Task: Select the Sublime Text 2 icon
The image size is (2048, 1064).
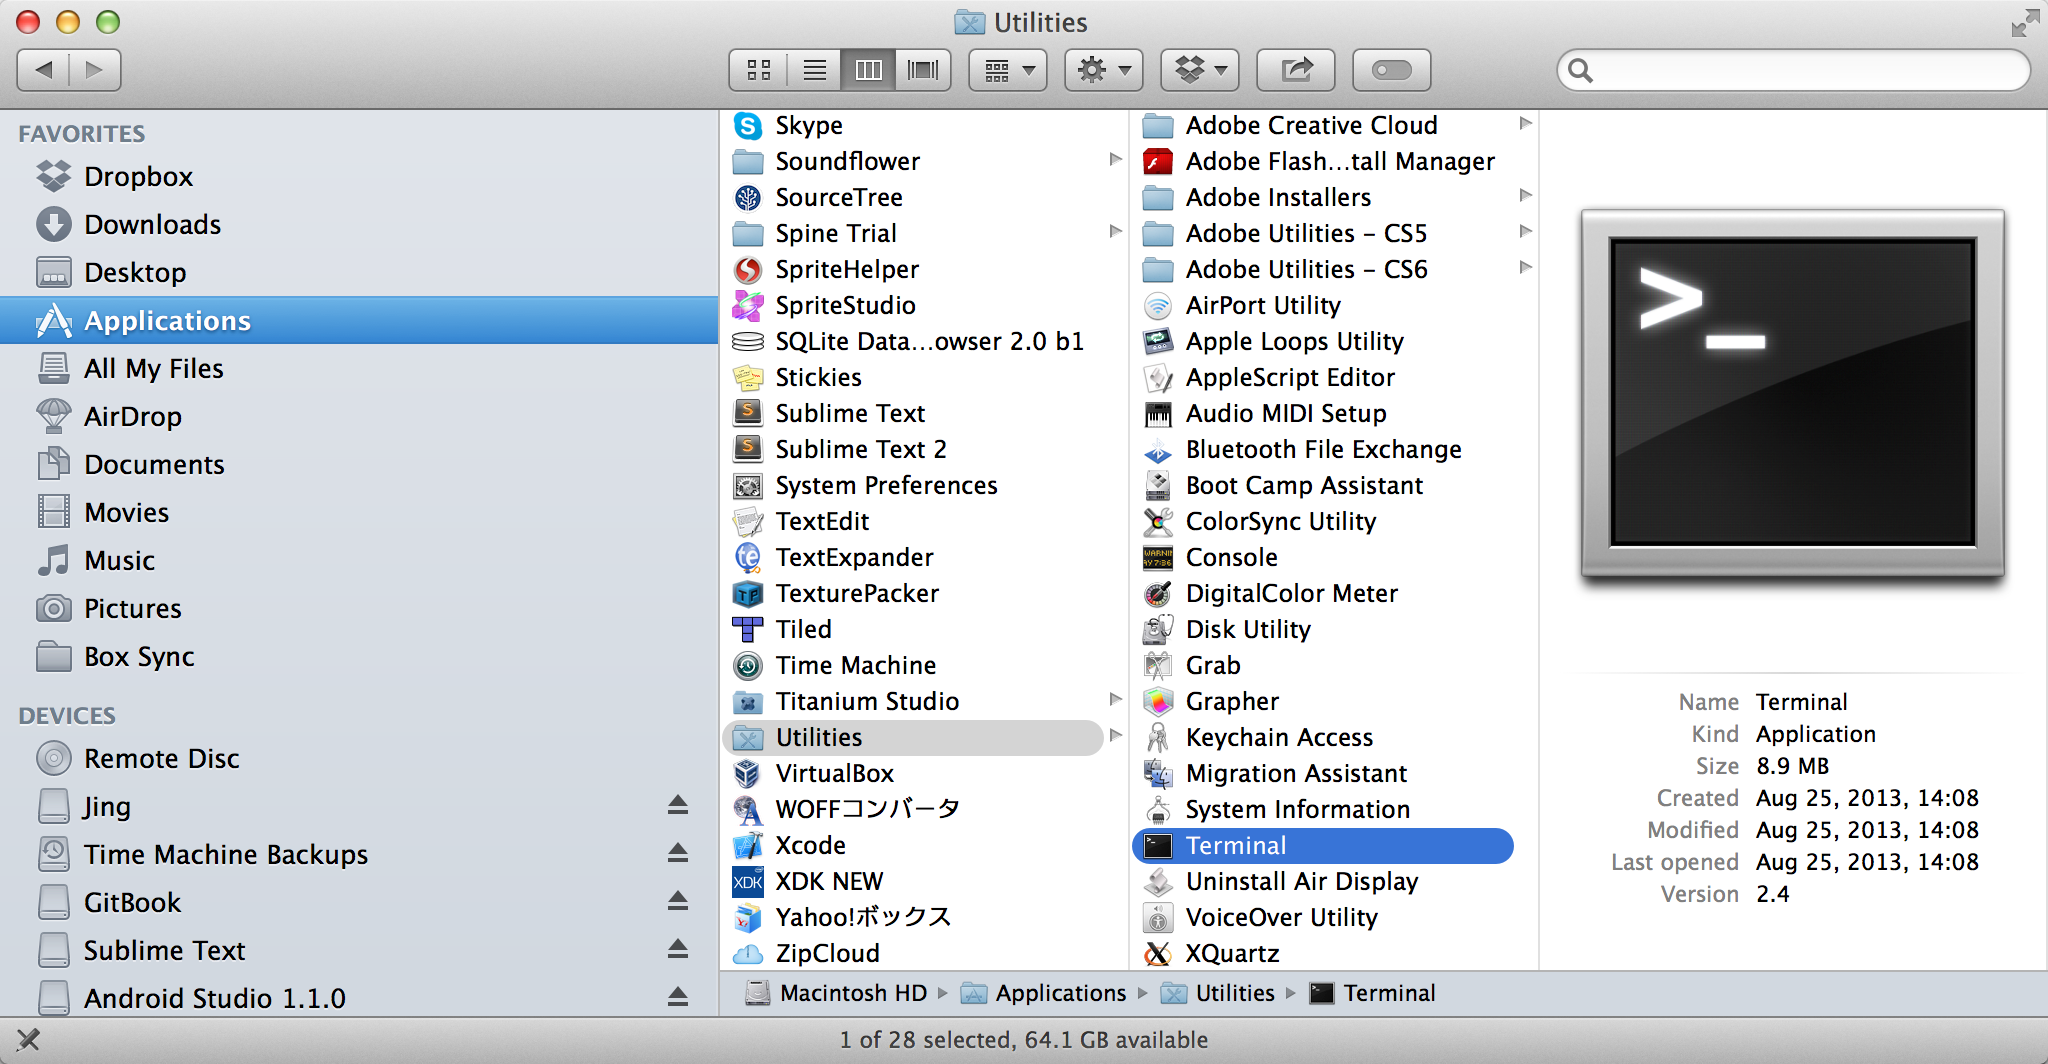Action: coord(748,449)
